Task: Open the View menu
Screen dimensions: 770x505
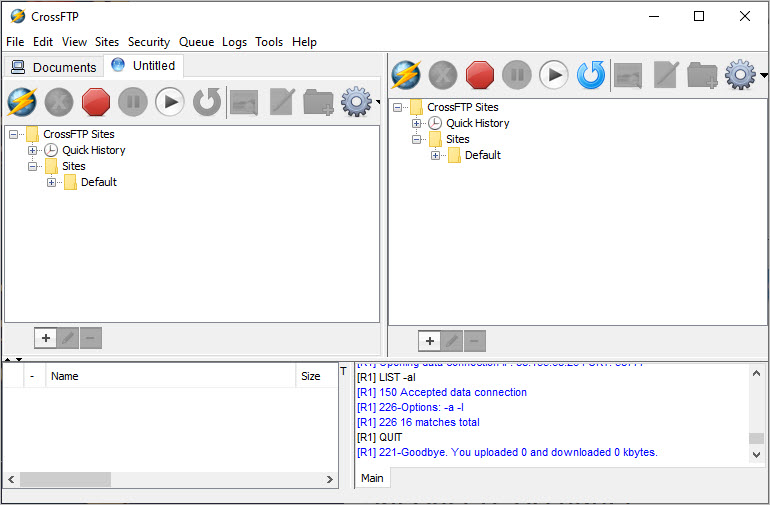Action: click(74, 42)
